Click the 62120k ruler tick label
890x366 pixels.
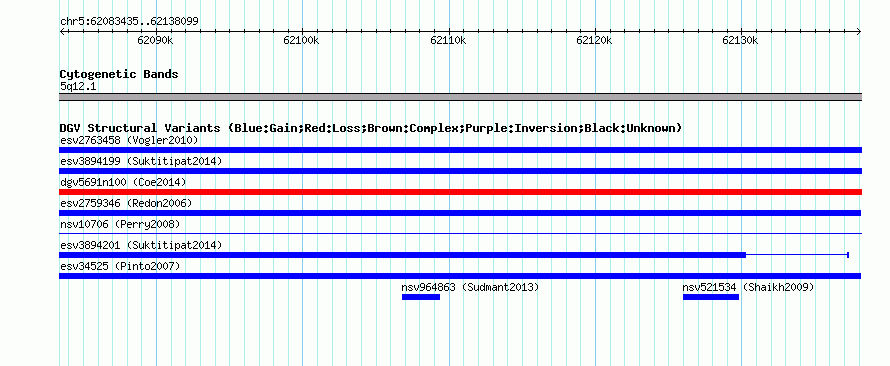pos(594,40)
